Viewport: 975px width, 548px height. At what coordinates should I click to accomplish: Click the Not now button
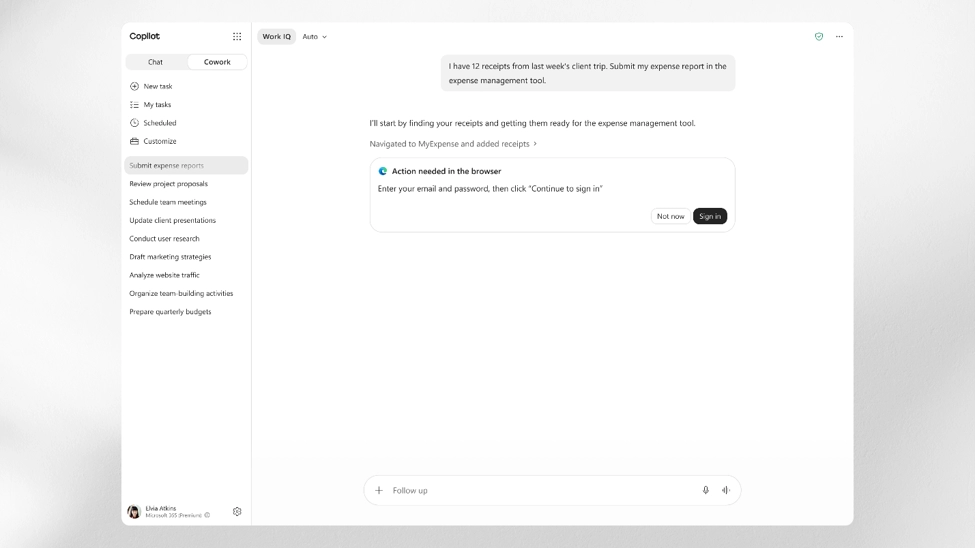[670, 216]
